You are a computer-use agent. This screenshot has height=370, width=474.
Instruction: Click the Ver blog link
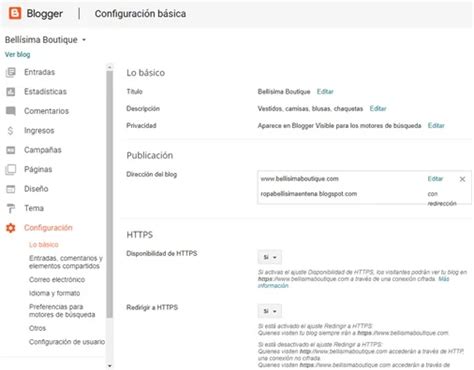(17, 54)
